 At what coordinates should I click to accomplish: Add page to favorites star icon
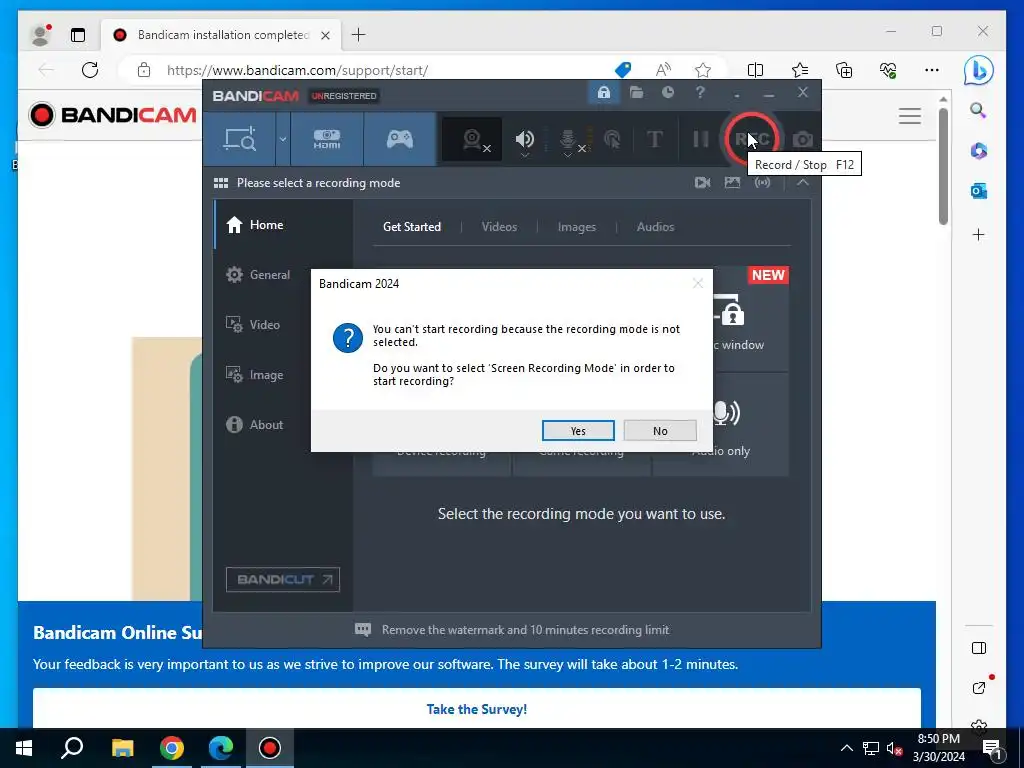(x=703, y=70)
